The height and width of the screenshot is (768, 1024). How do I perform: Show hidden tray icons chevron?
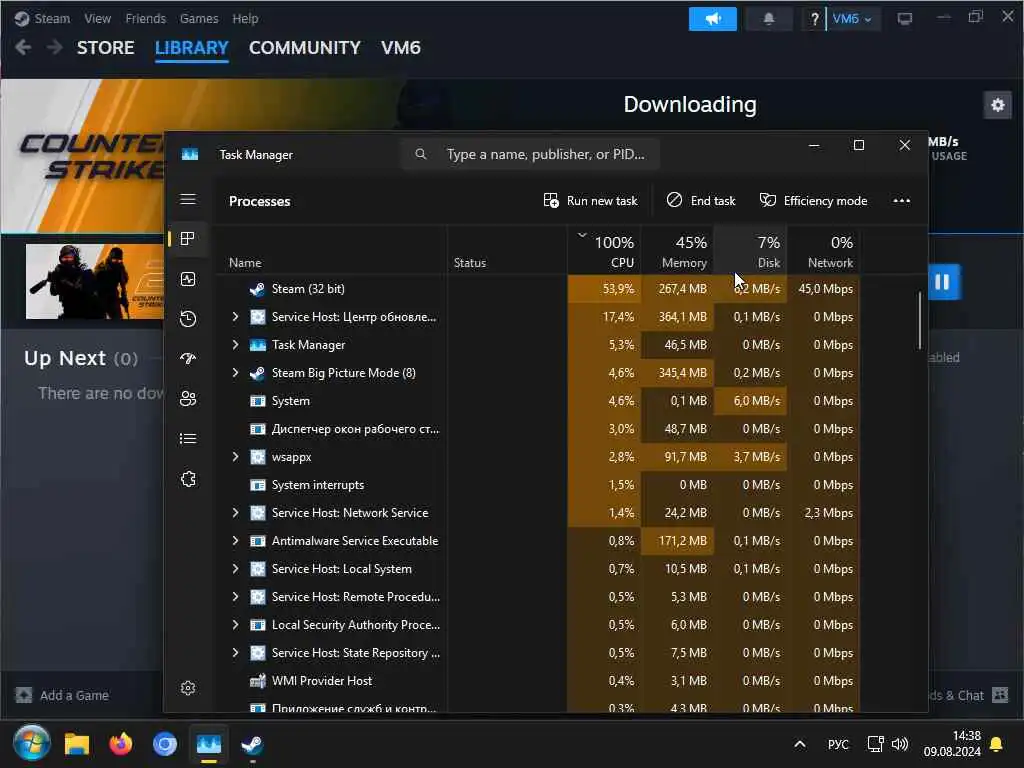[x=799, y=744]
